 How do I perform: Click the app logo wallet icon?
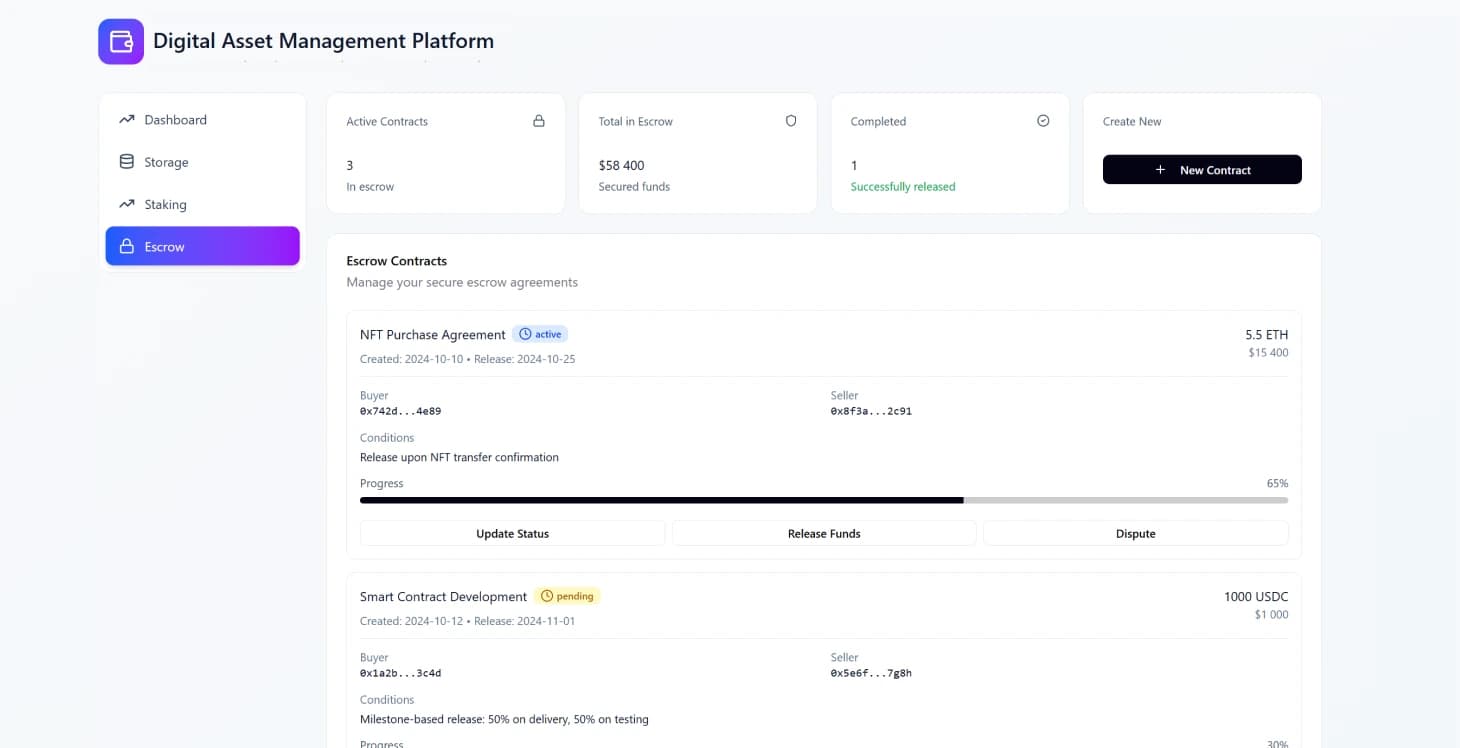click(x=120, y=41)
